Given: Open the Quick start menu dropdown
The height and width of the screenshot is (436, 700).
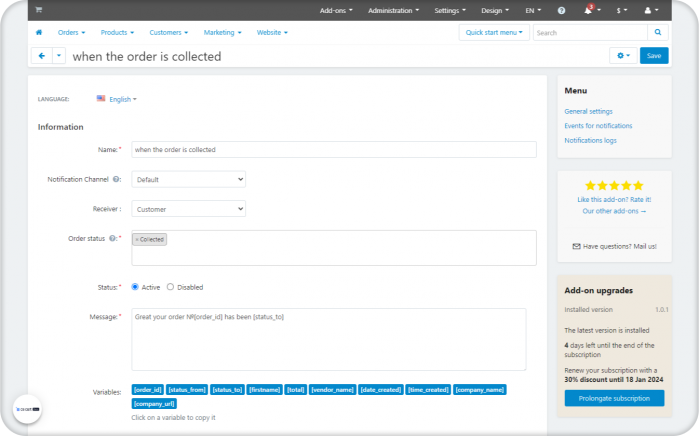Looking at the screenshot, I should 494,32.
